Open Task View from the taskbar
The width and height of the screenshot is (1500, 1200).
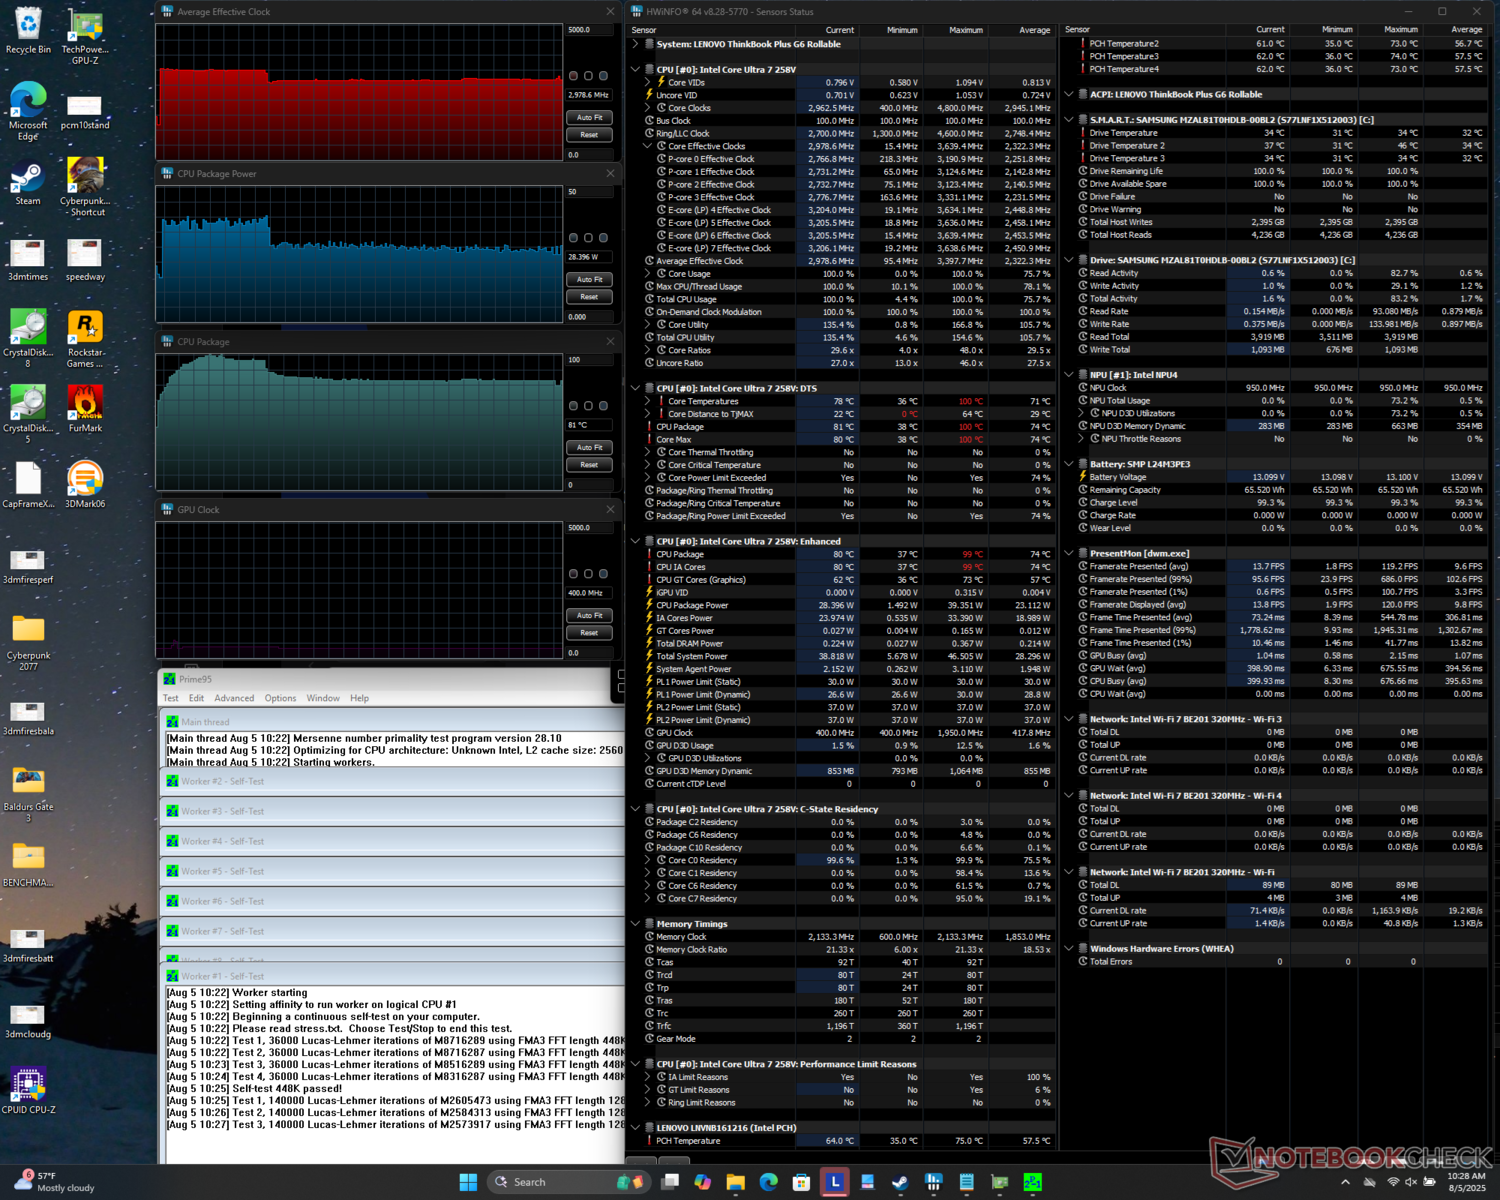point(670,1182)
